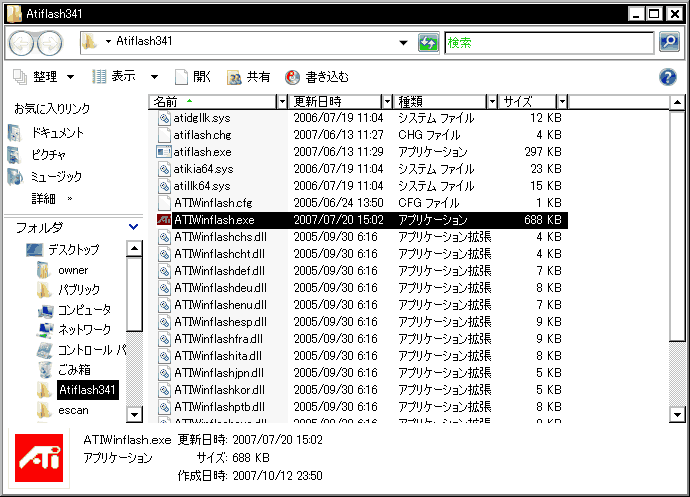
Task: Open the 名前 column filter dropdown
Action: coord(283,102)
